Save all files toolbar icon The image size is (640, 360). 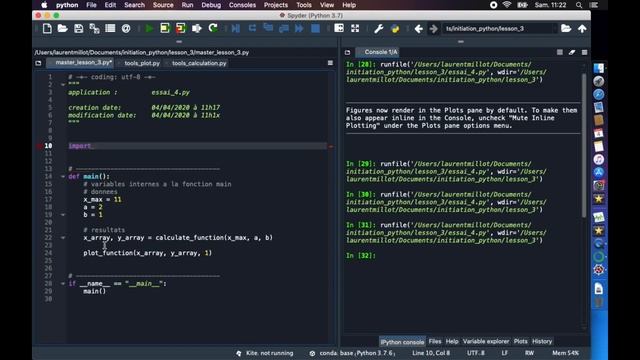click(x=94, y=29)
